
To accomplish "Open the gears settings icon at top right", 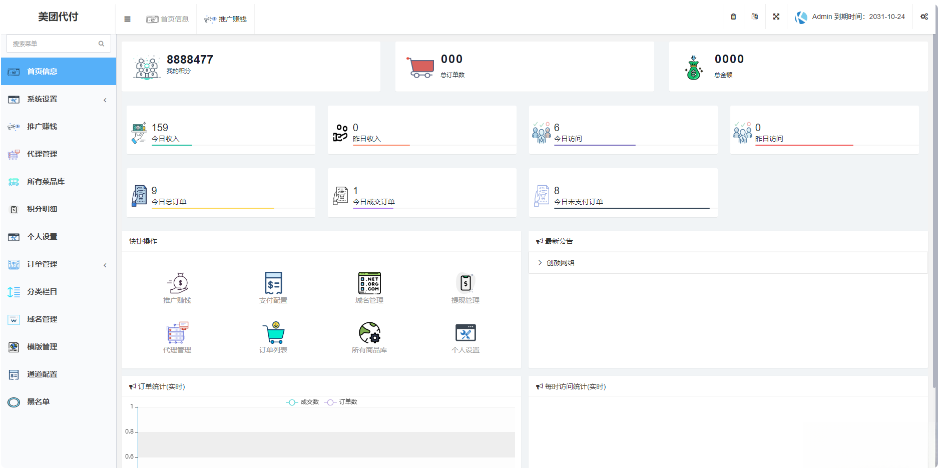I will click(924, 17).
